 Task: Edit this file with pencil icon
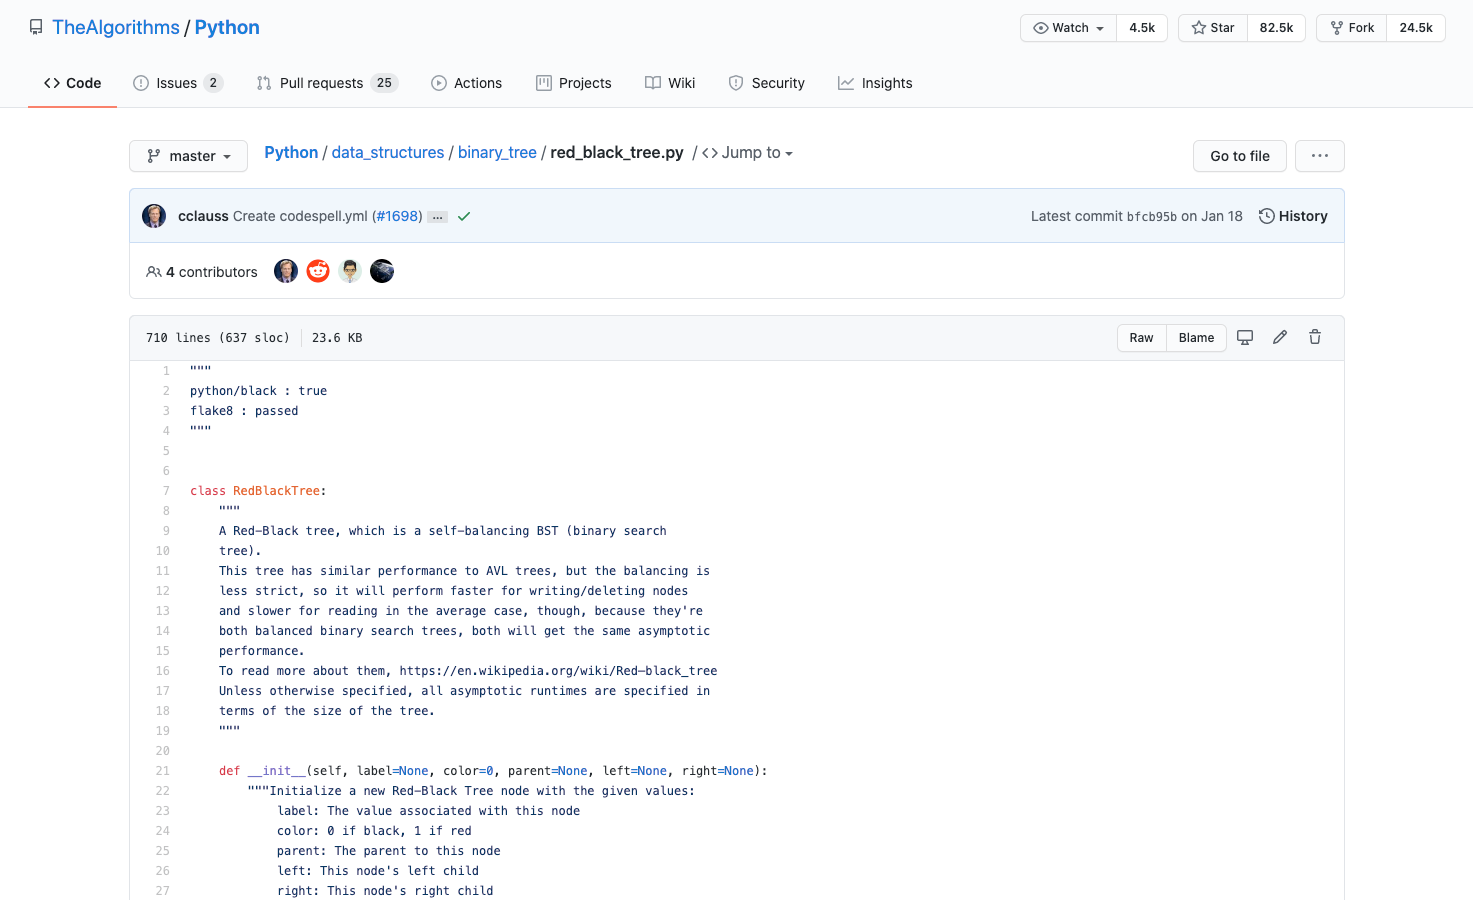point(1280,337)
